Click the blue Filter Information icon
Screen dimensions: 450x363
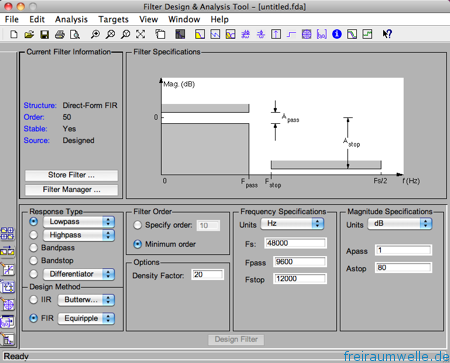click(x=337, y=34)
